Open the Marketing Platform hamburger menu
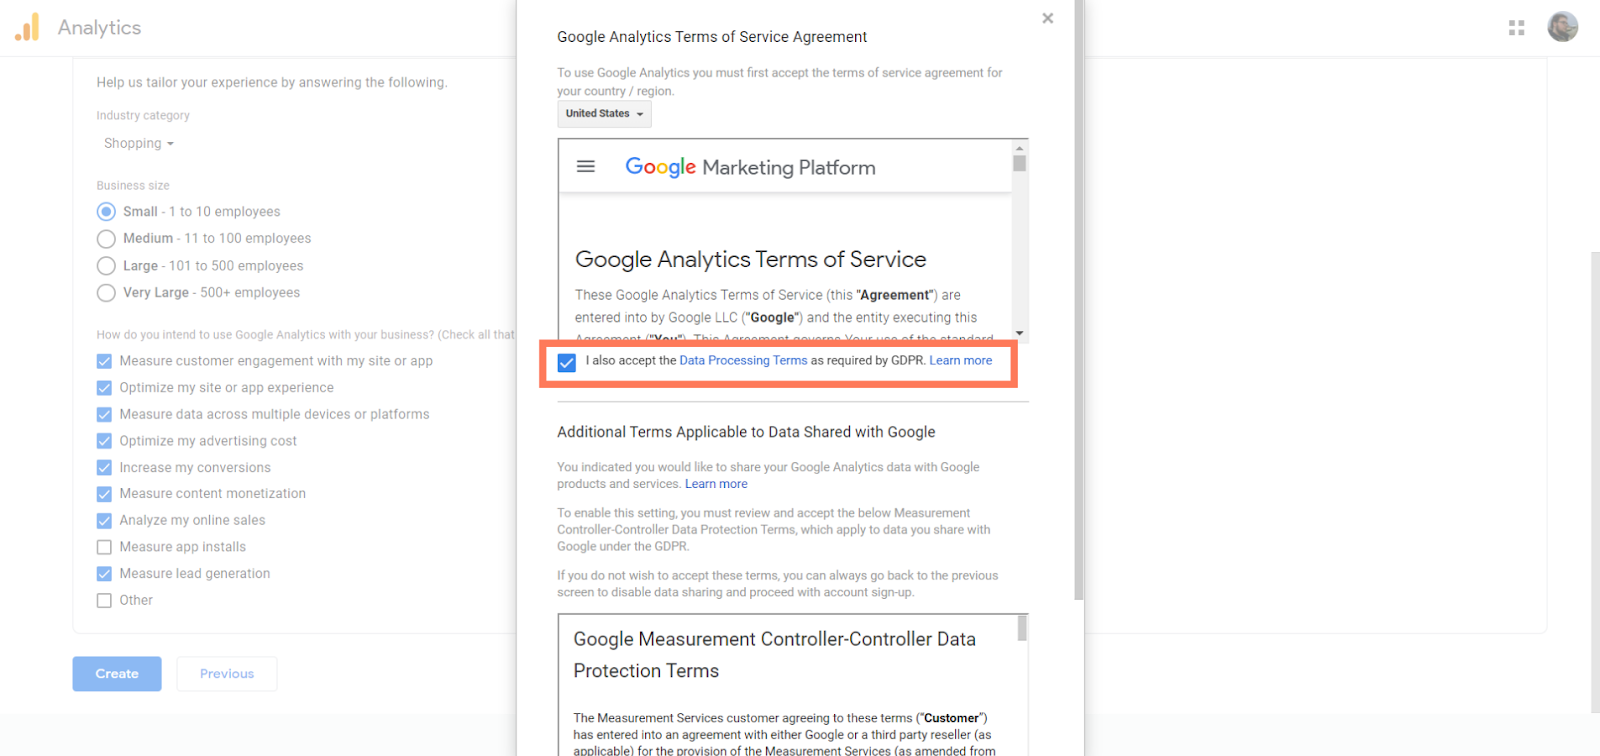 click(586, 167)
